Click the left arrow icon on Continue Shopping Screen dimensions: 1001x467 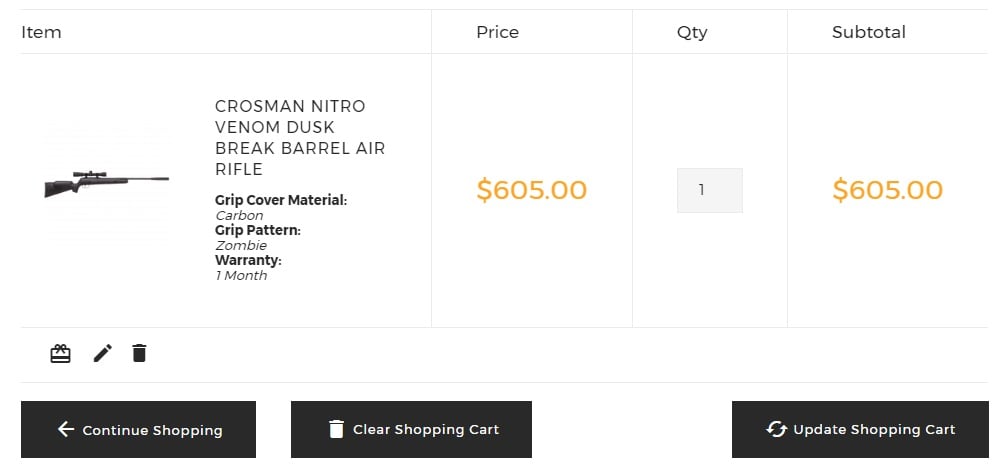[66, 429]
